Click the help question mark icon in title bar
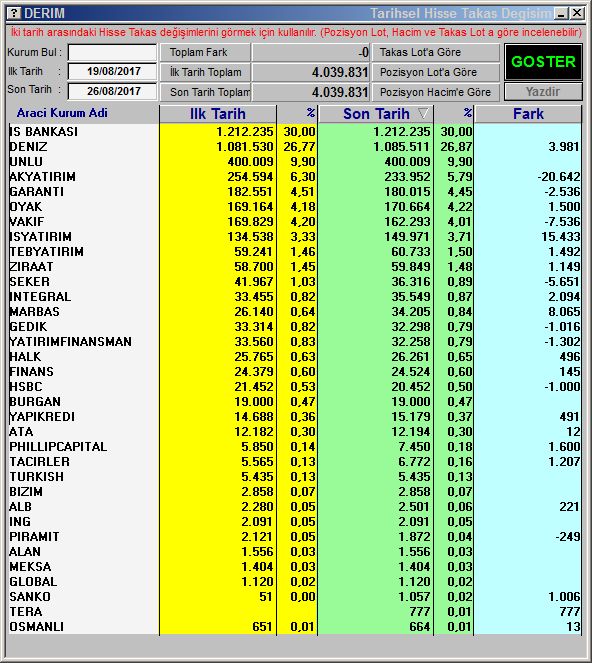 [14, 13]
